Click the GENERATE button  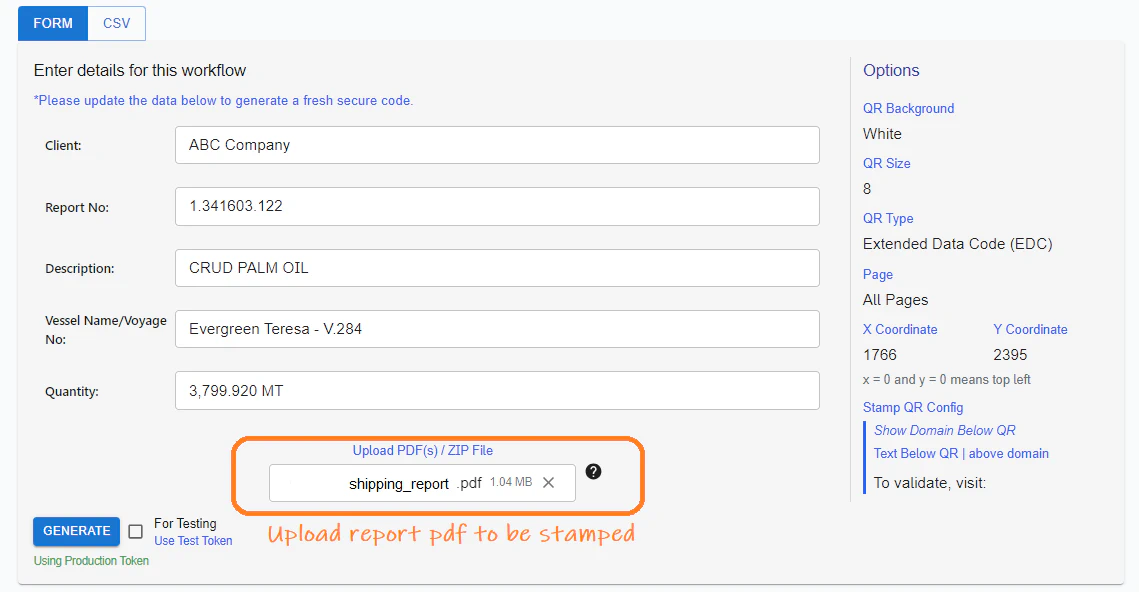(x=75, y=532)
